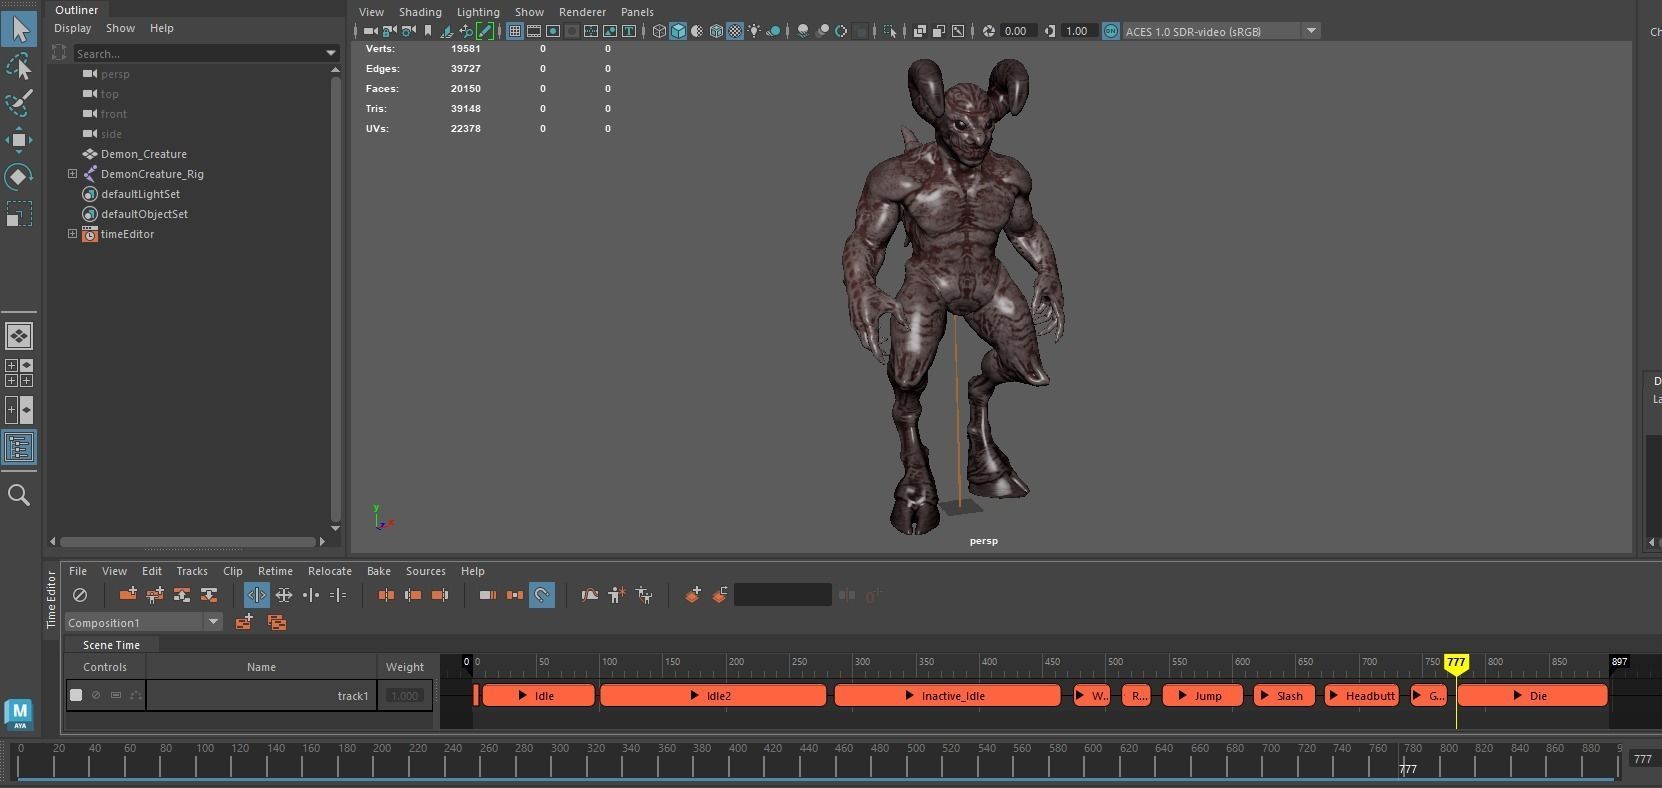The width and height of the screenshot is (1662, 788).
Task: Switch to single perspective view layout
Action: click(x=19, y=336)
